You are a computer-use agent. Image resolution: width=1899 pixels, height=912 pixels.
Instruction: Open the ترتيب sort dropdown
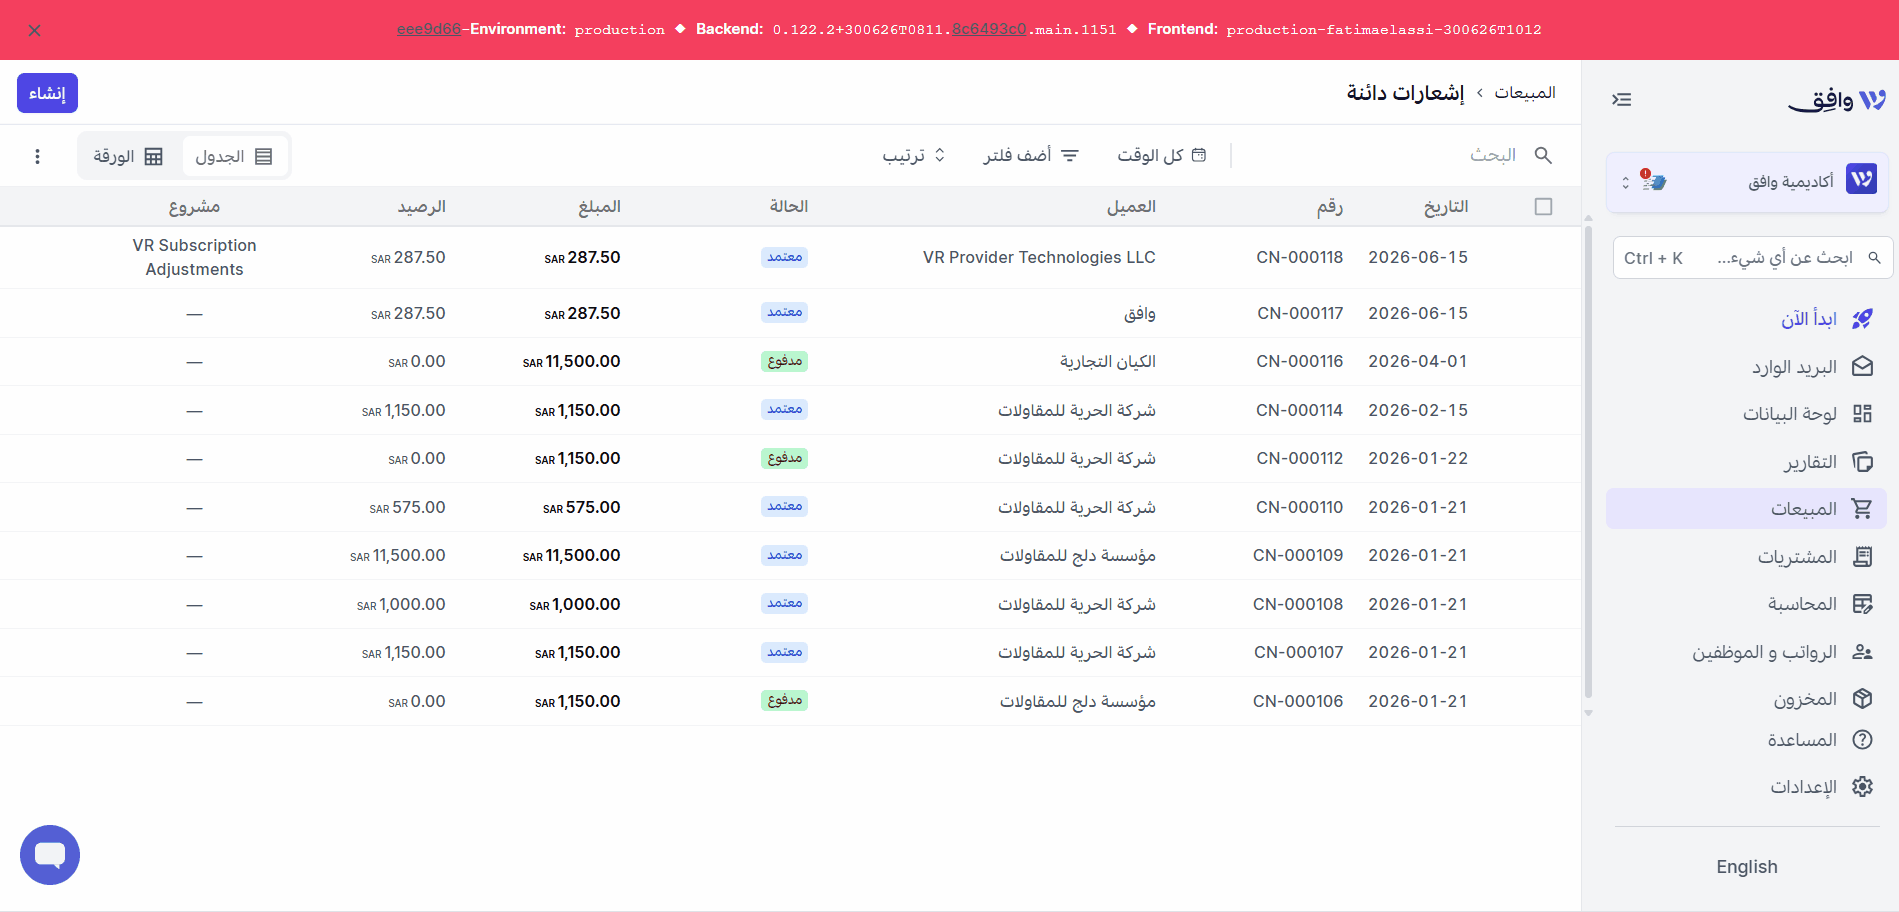coord(914,155)
